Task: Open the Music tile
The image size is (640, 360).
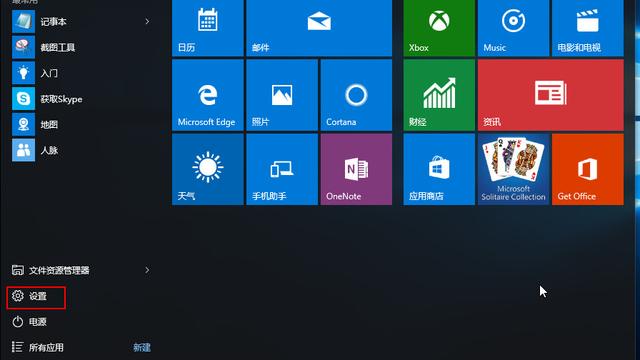Action: (x=513, y=28)
